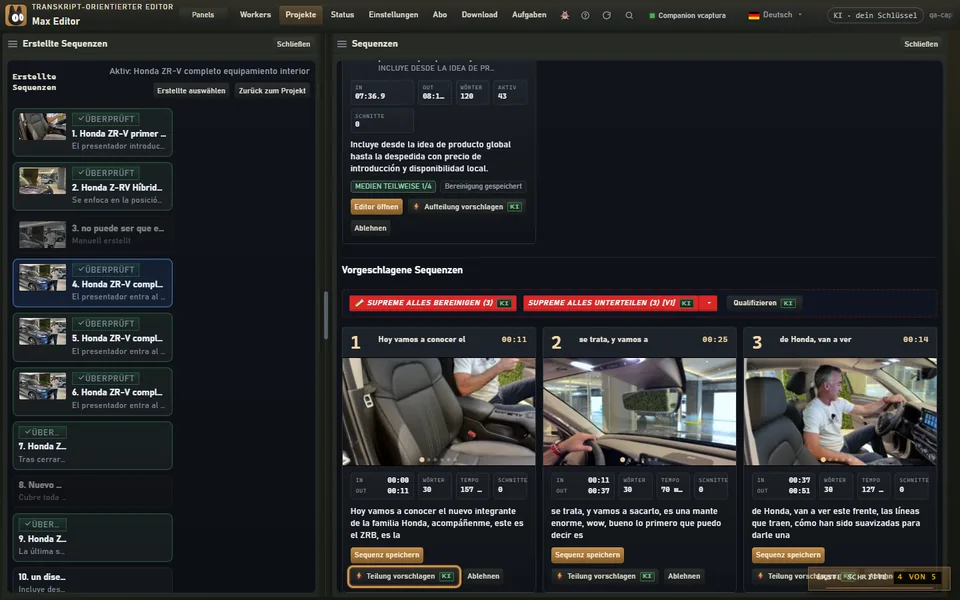Click the video thumbnail of suggested sequence 2
The image size is (960, 600).
639,412
